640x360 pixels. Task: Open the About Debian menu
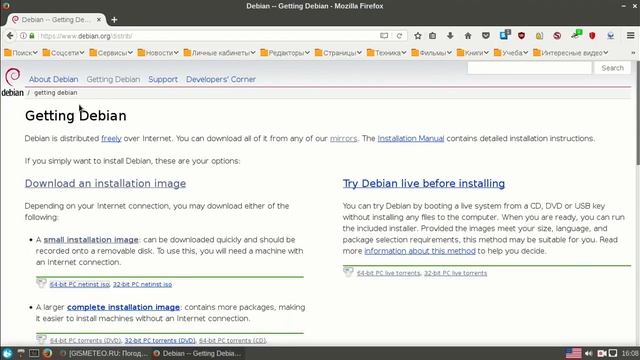53,79
